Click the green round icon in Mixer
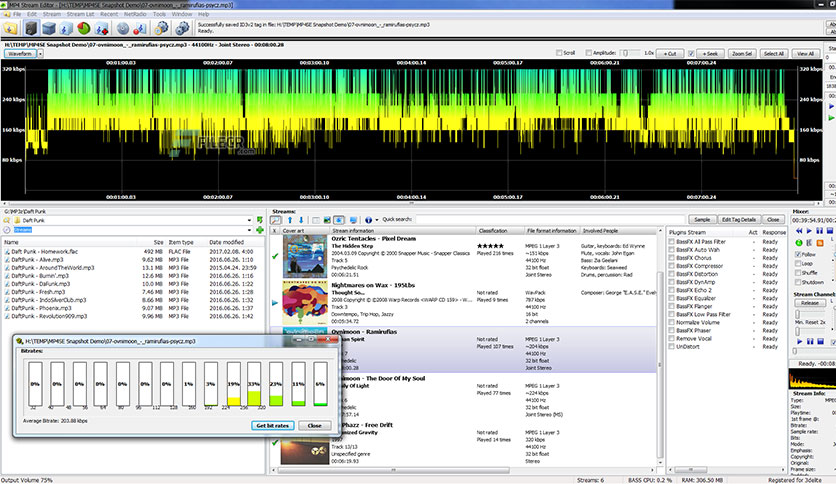The height and width of the screenshot is (484, 836). pos(799,243)
